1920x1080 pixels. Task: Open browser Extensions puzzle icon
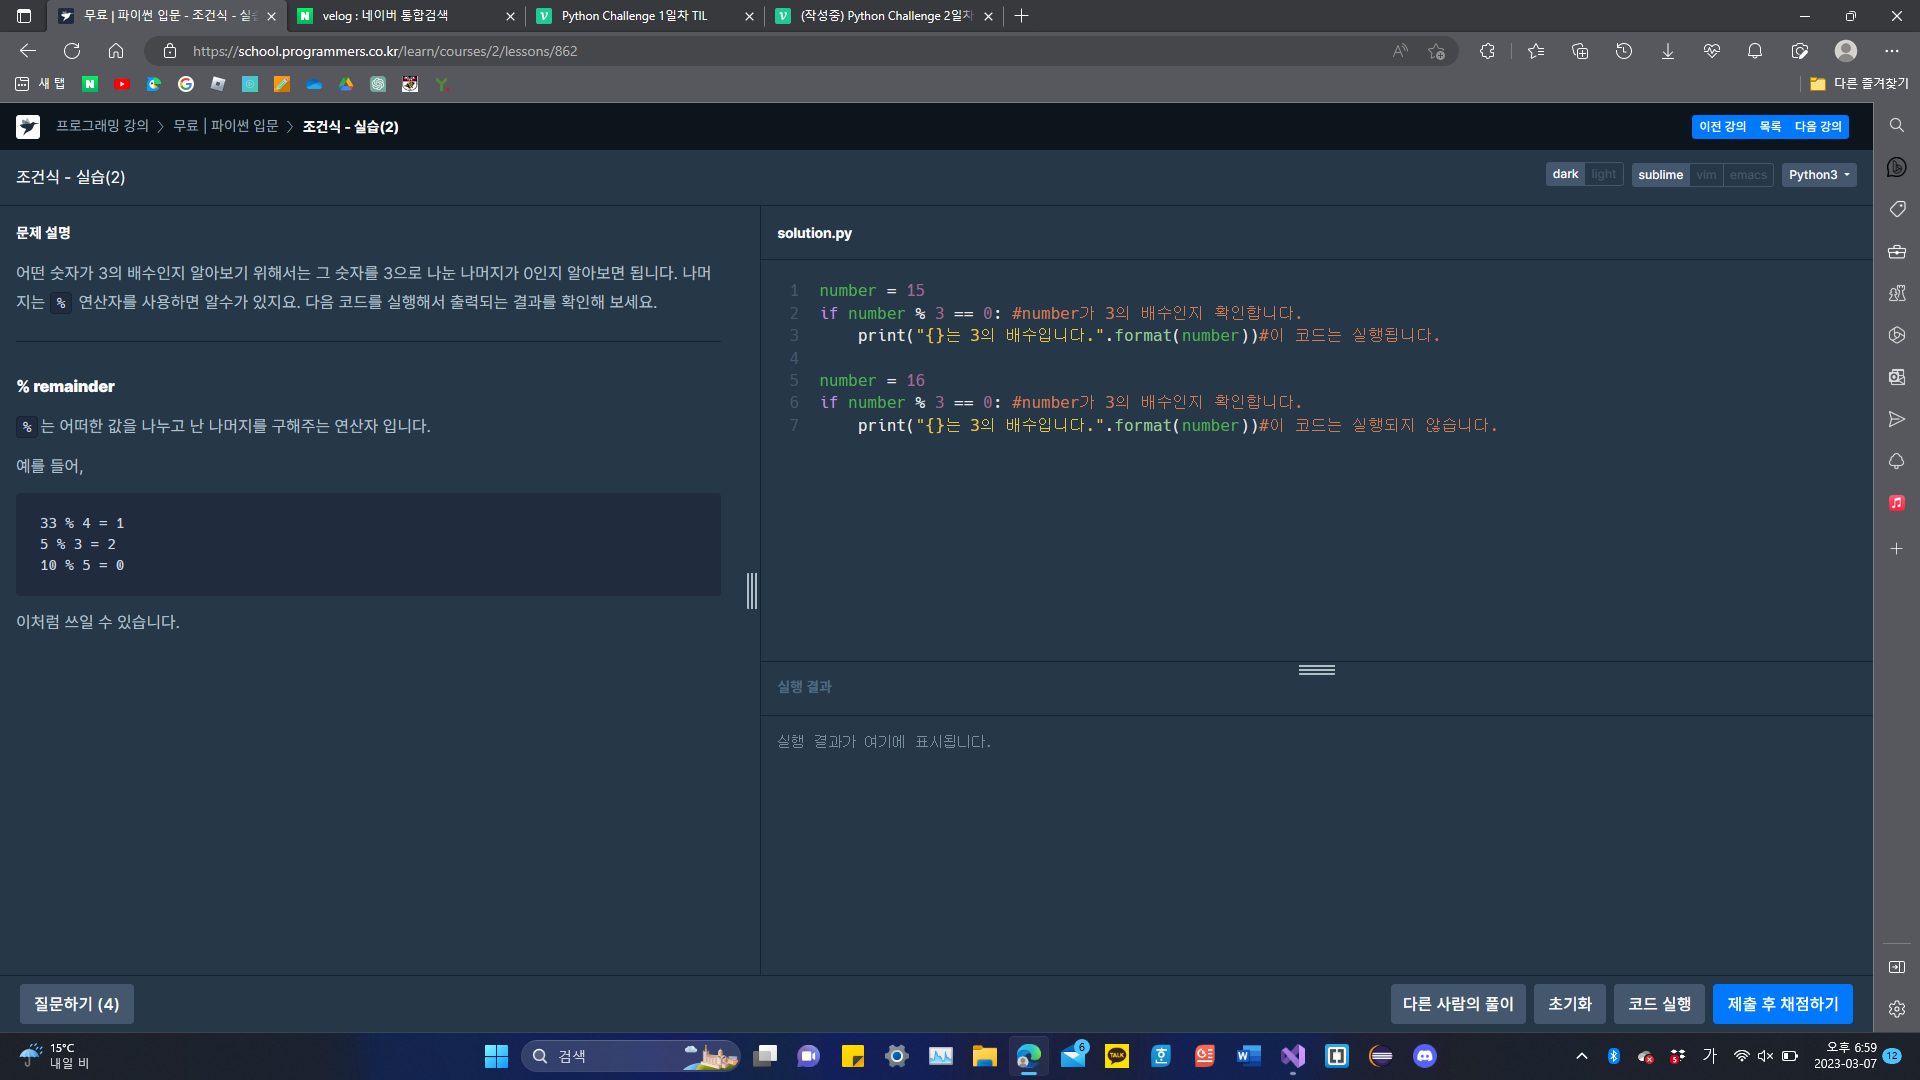click(1487, 51)
